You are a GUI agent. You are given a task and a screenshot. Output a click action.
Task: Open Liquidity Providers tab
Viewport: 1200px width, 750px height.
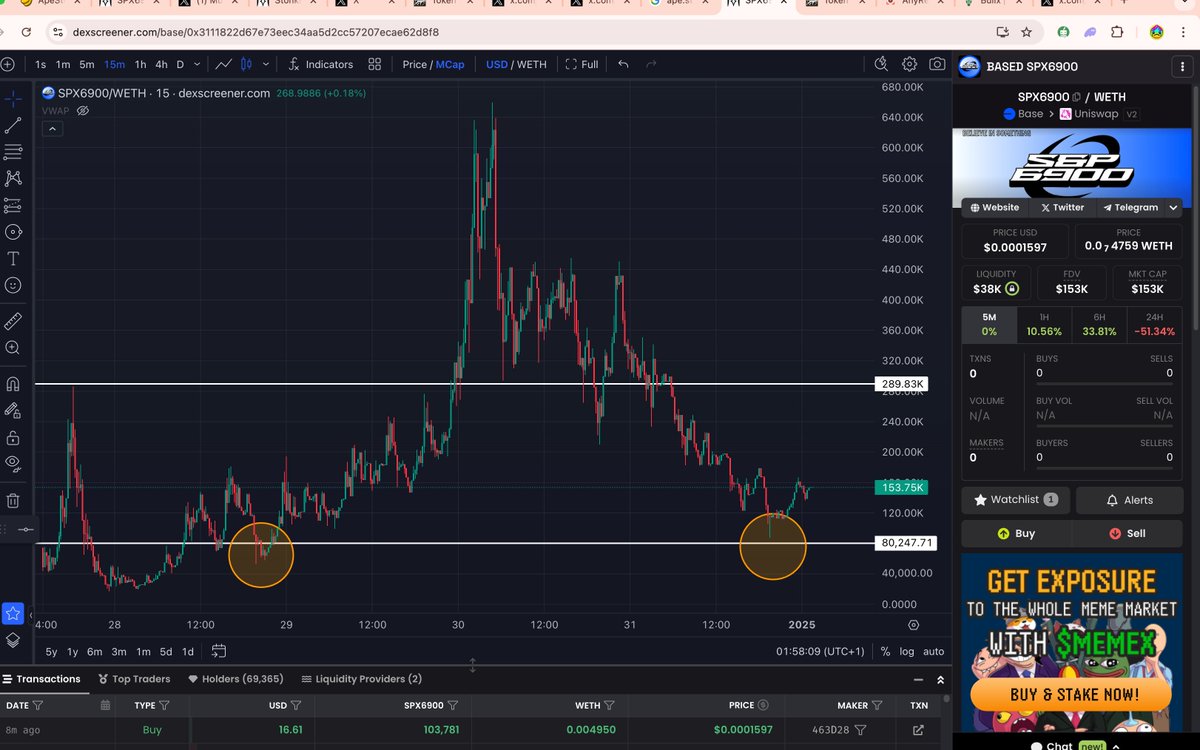click(361, 679)
